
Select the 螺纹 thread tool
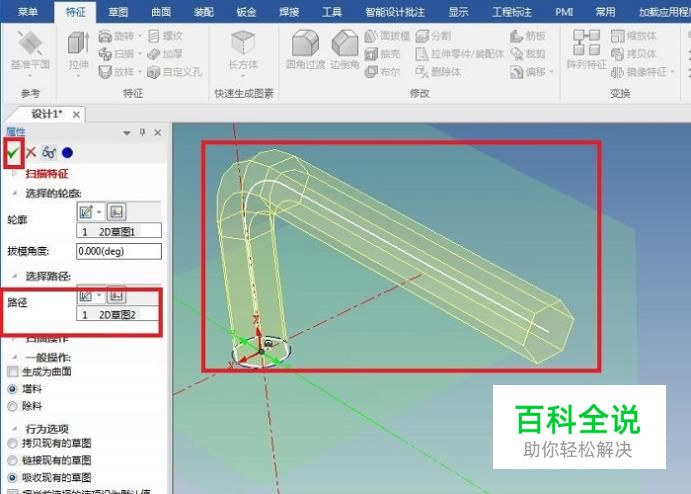pos(165,36)
